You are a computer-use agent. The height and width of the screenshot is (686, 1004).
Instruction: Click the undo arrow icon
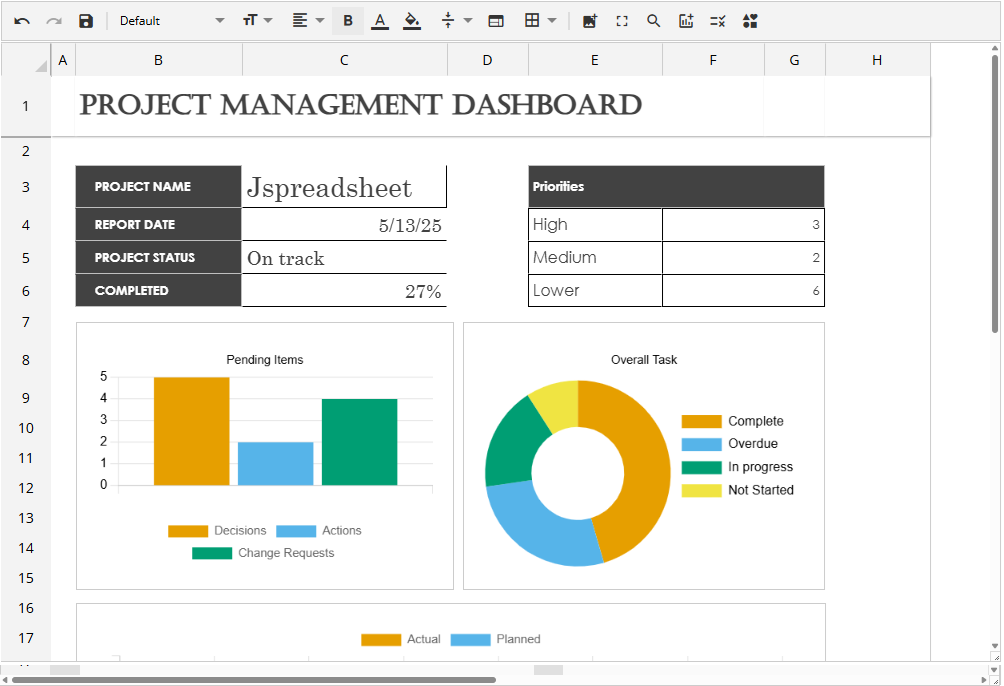(22, 21)
